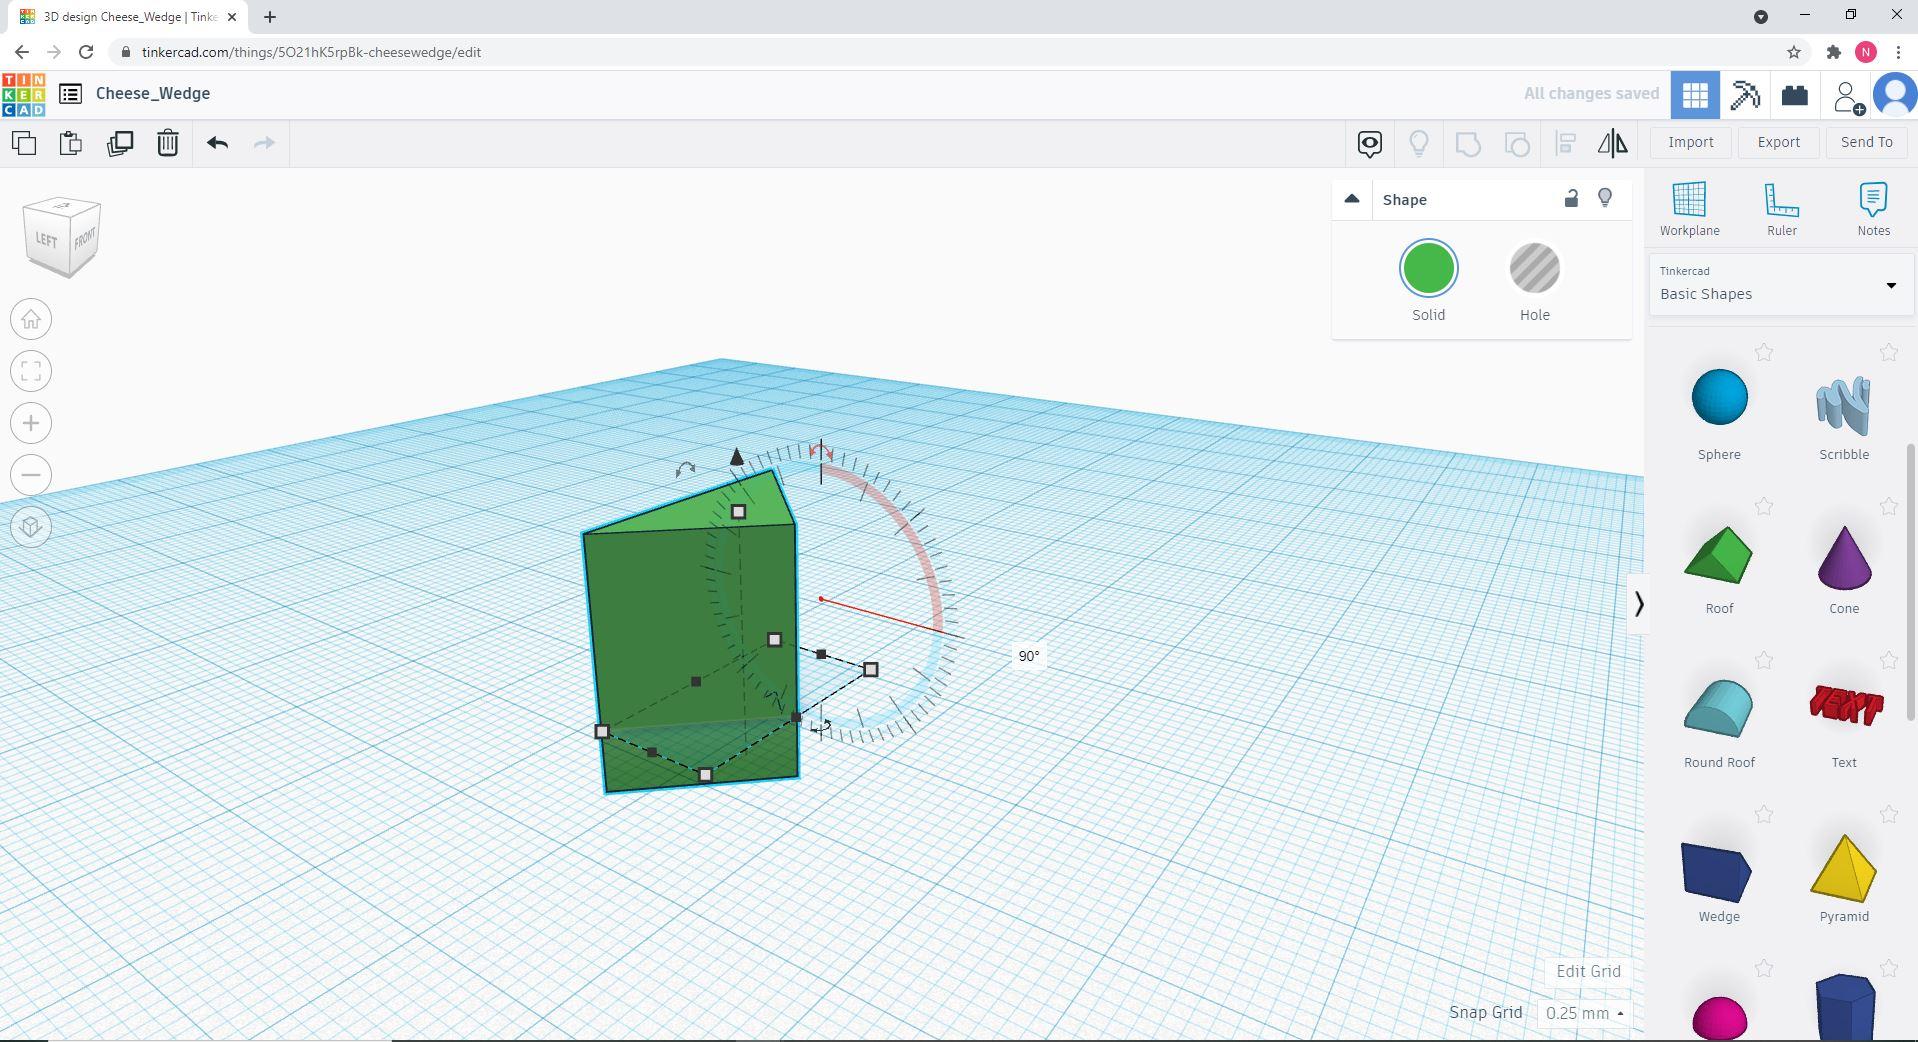Pick the Roof shape thumbnail
Screen dimensions: 1918x1042
coord(1719,554)
